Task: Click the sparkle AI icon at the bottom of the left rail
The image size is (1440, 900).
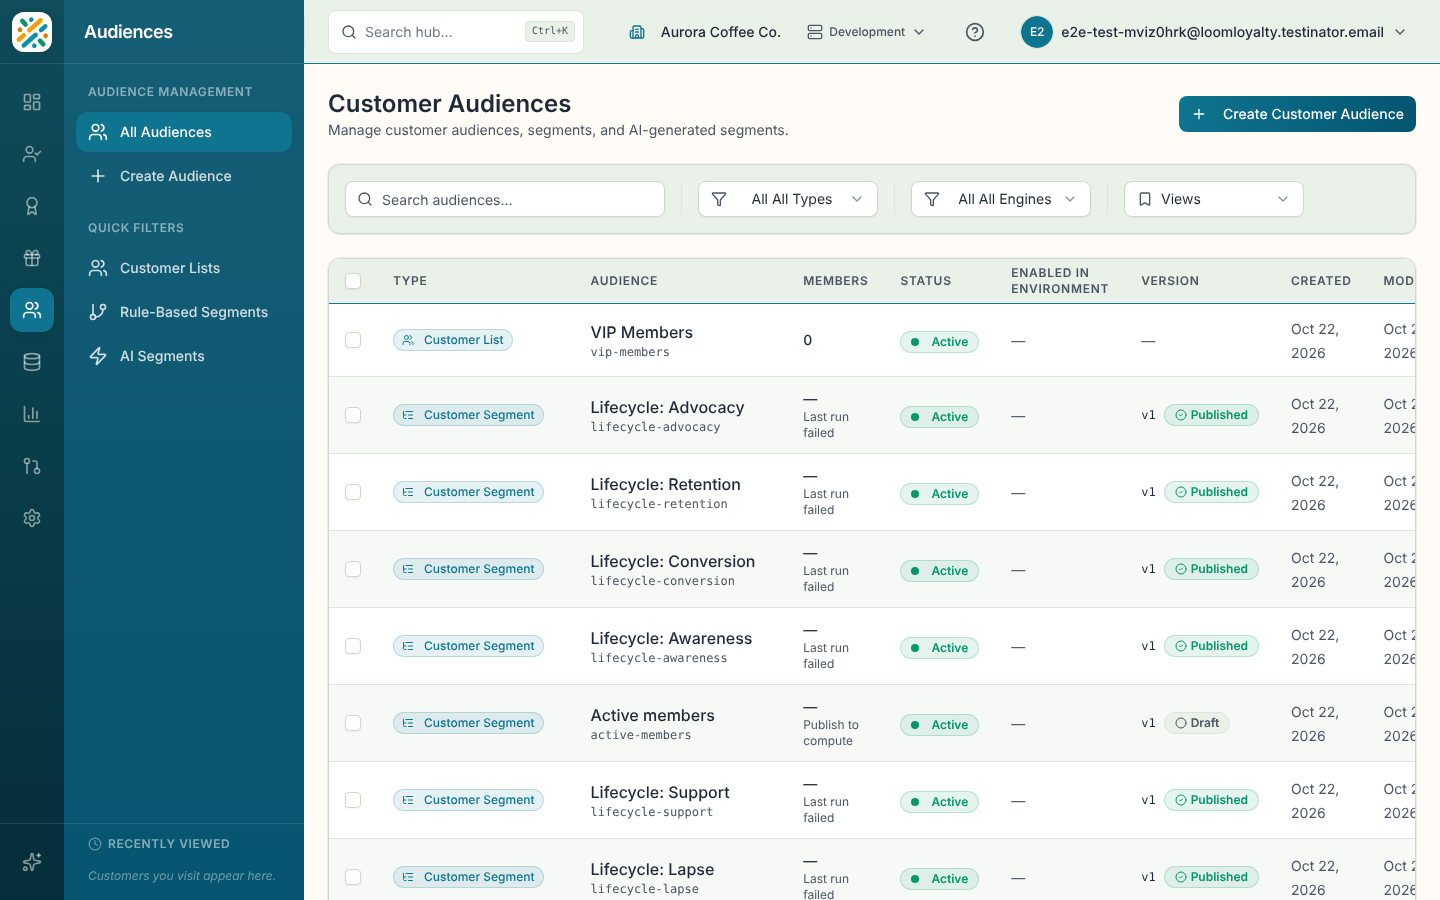Action: pos(32,862)
